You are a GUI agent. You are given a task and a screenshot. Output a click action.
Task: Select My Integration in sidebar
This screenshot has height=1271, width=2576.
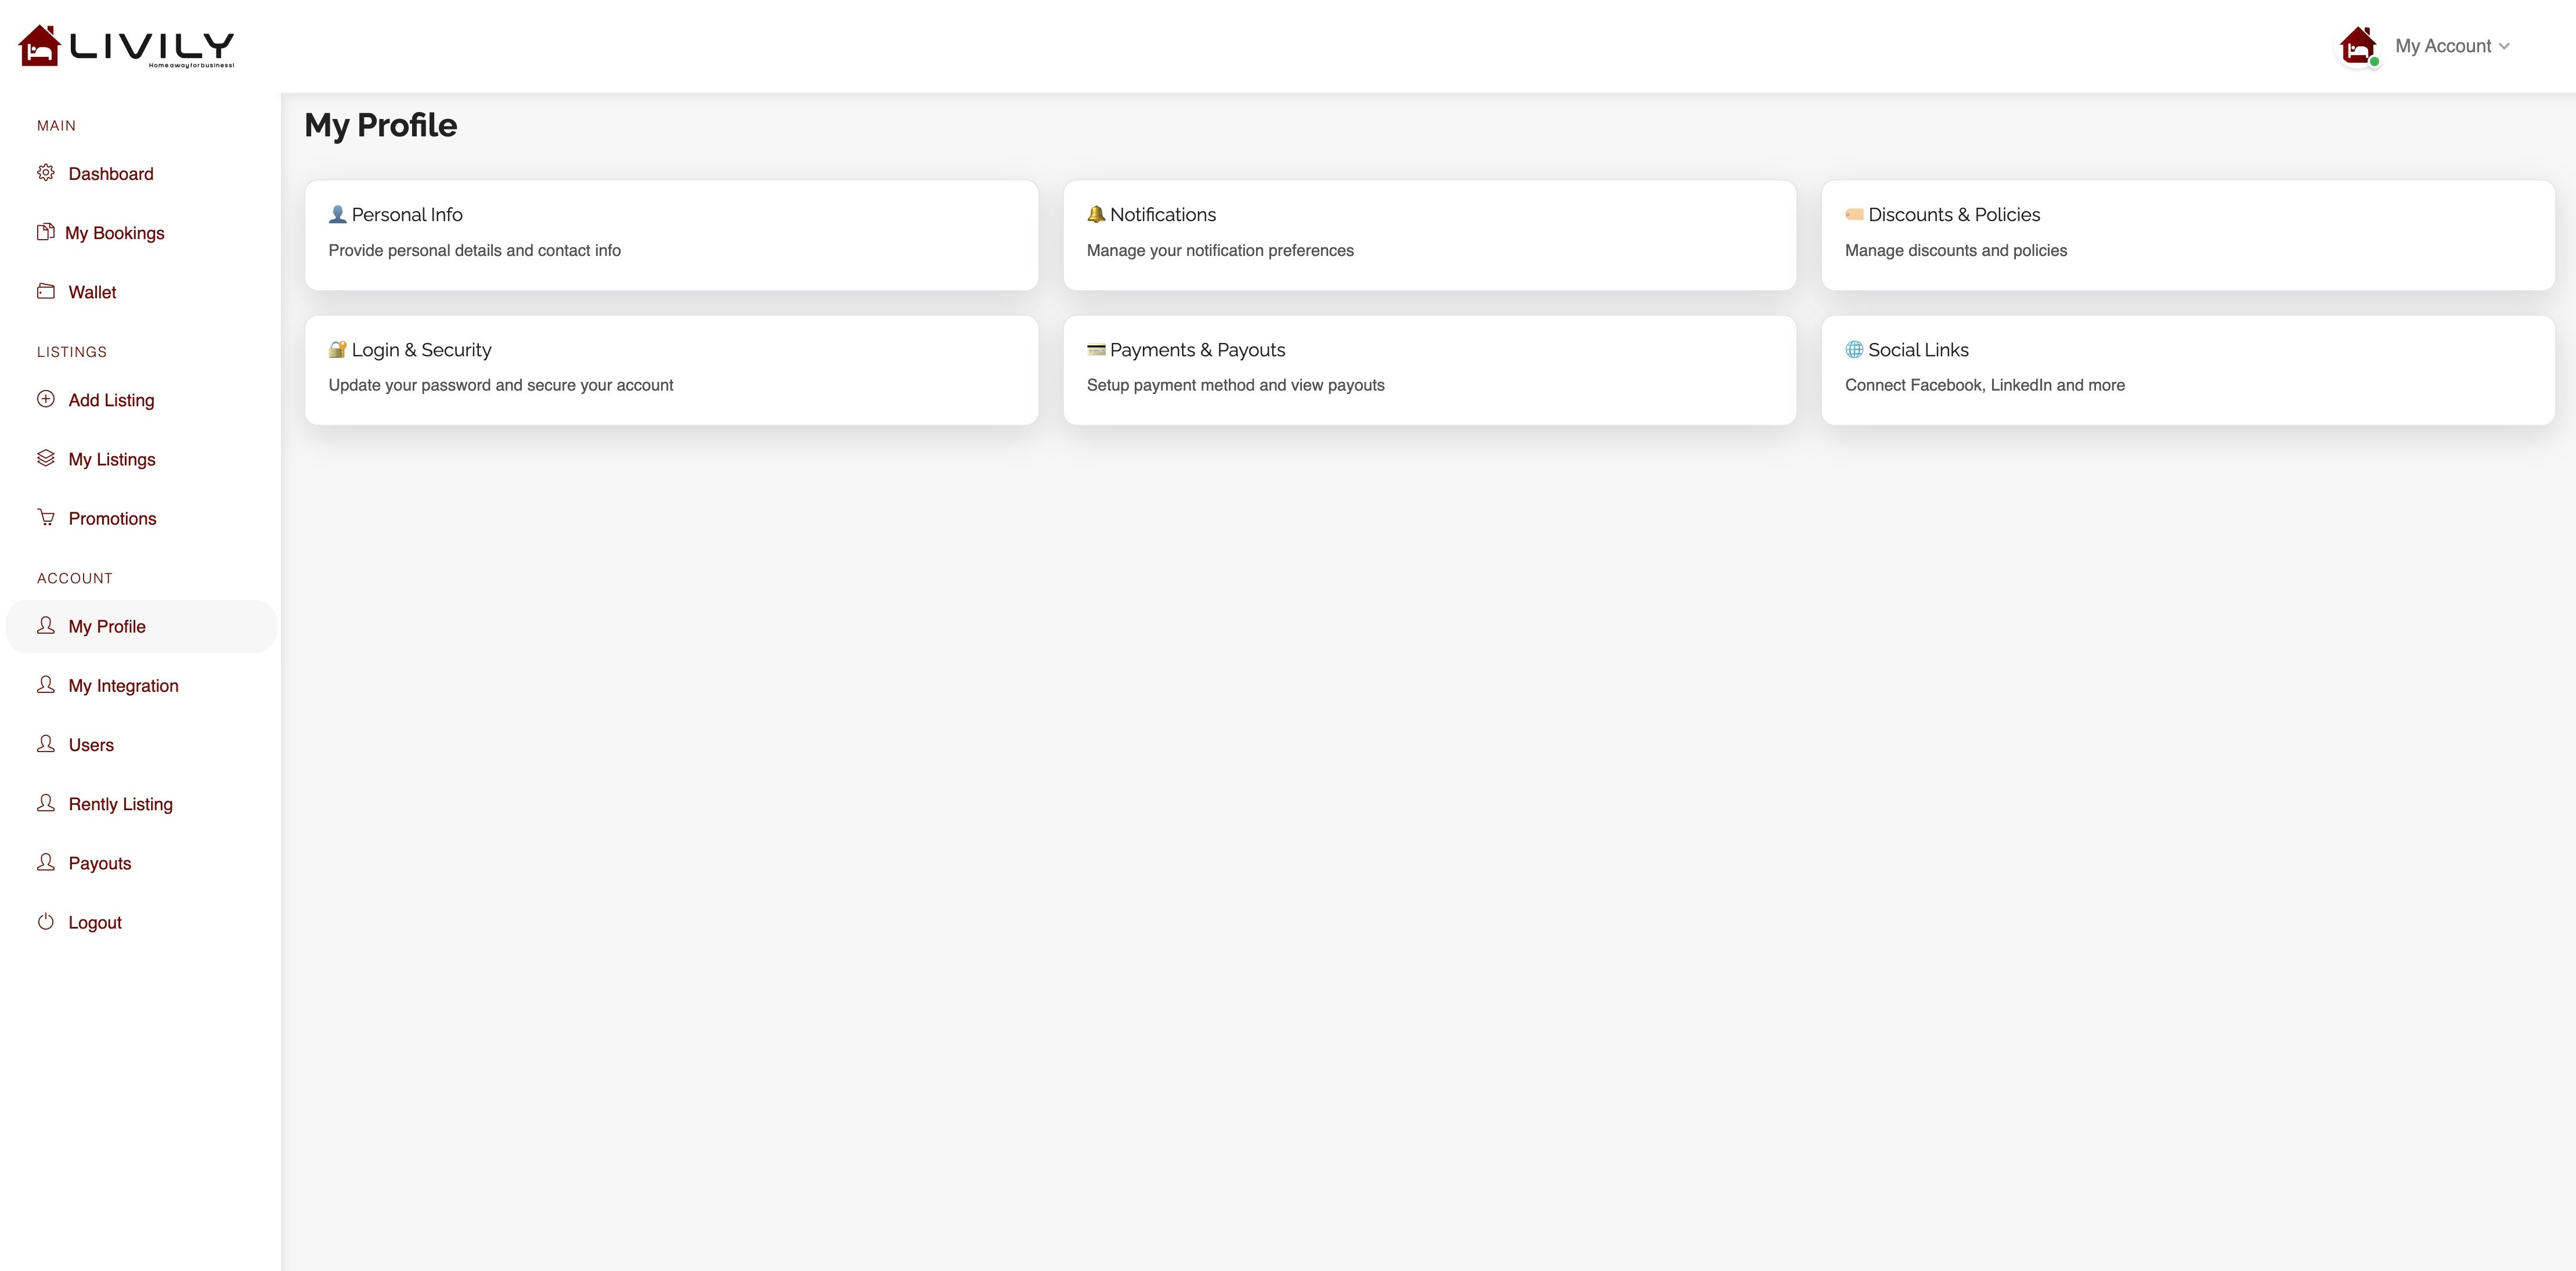123,686
